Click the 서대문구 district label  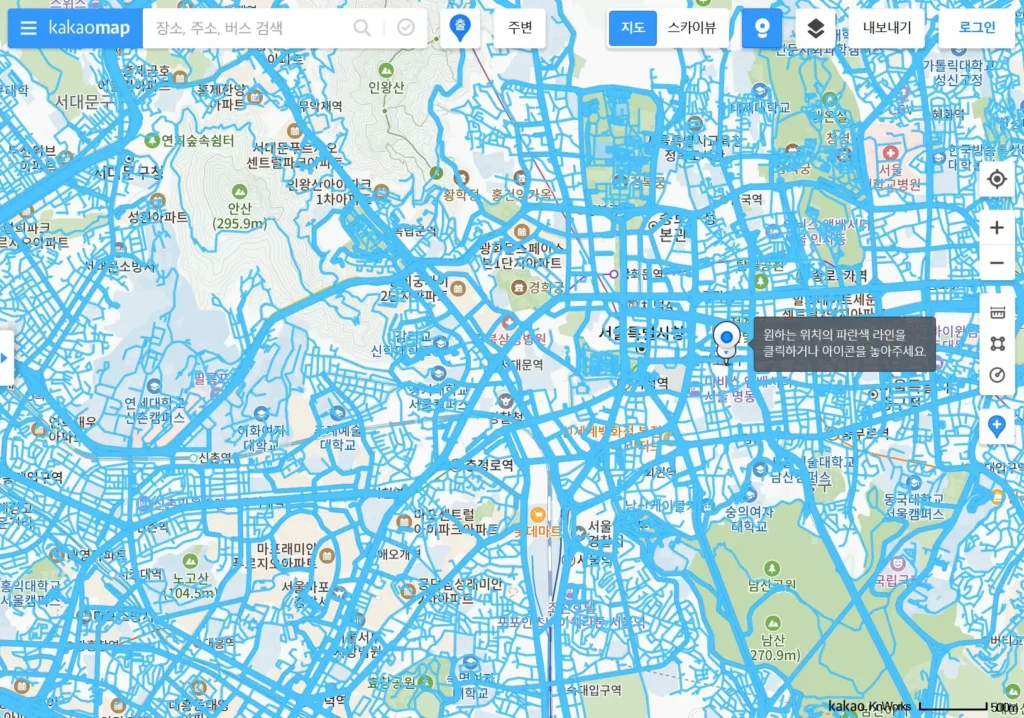coord(83,101)
